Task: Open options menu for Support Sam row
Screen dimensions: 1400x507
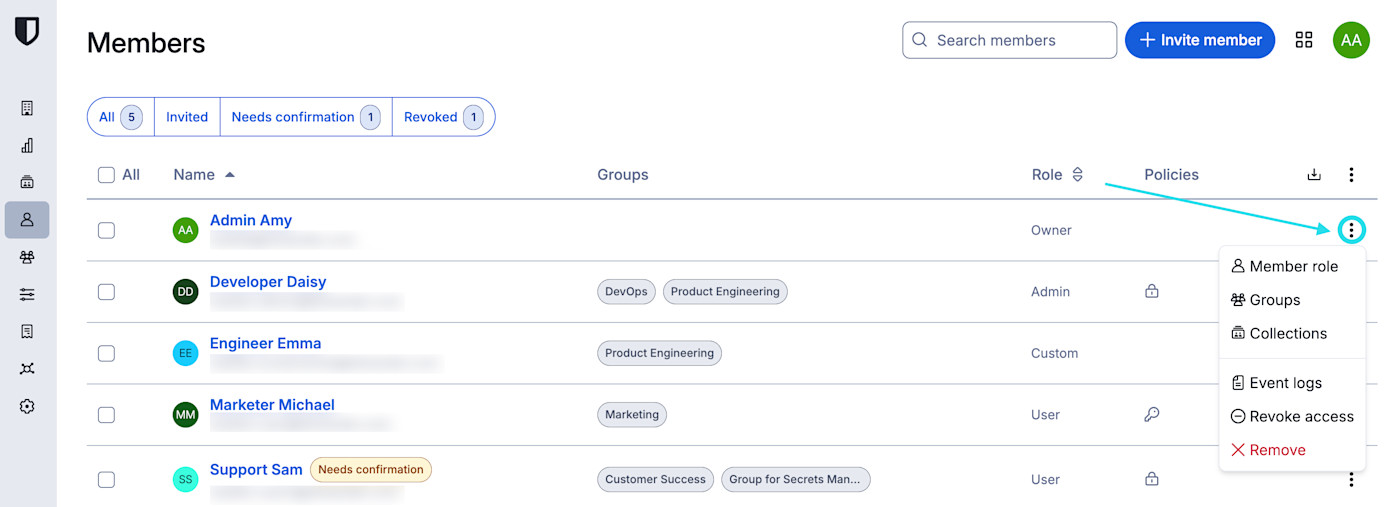Action: (1351, 480)
